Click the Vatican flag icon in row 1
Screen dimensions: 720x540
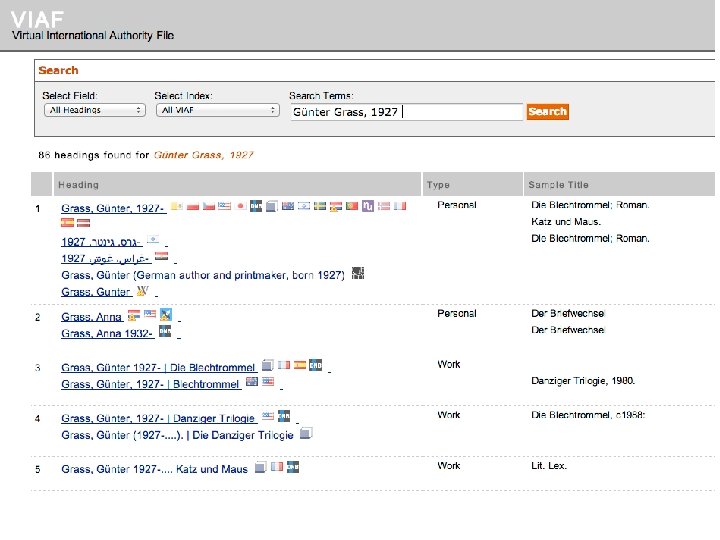pyautogui.click(x=177, y=206)
